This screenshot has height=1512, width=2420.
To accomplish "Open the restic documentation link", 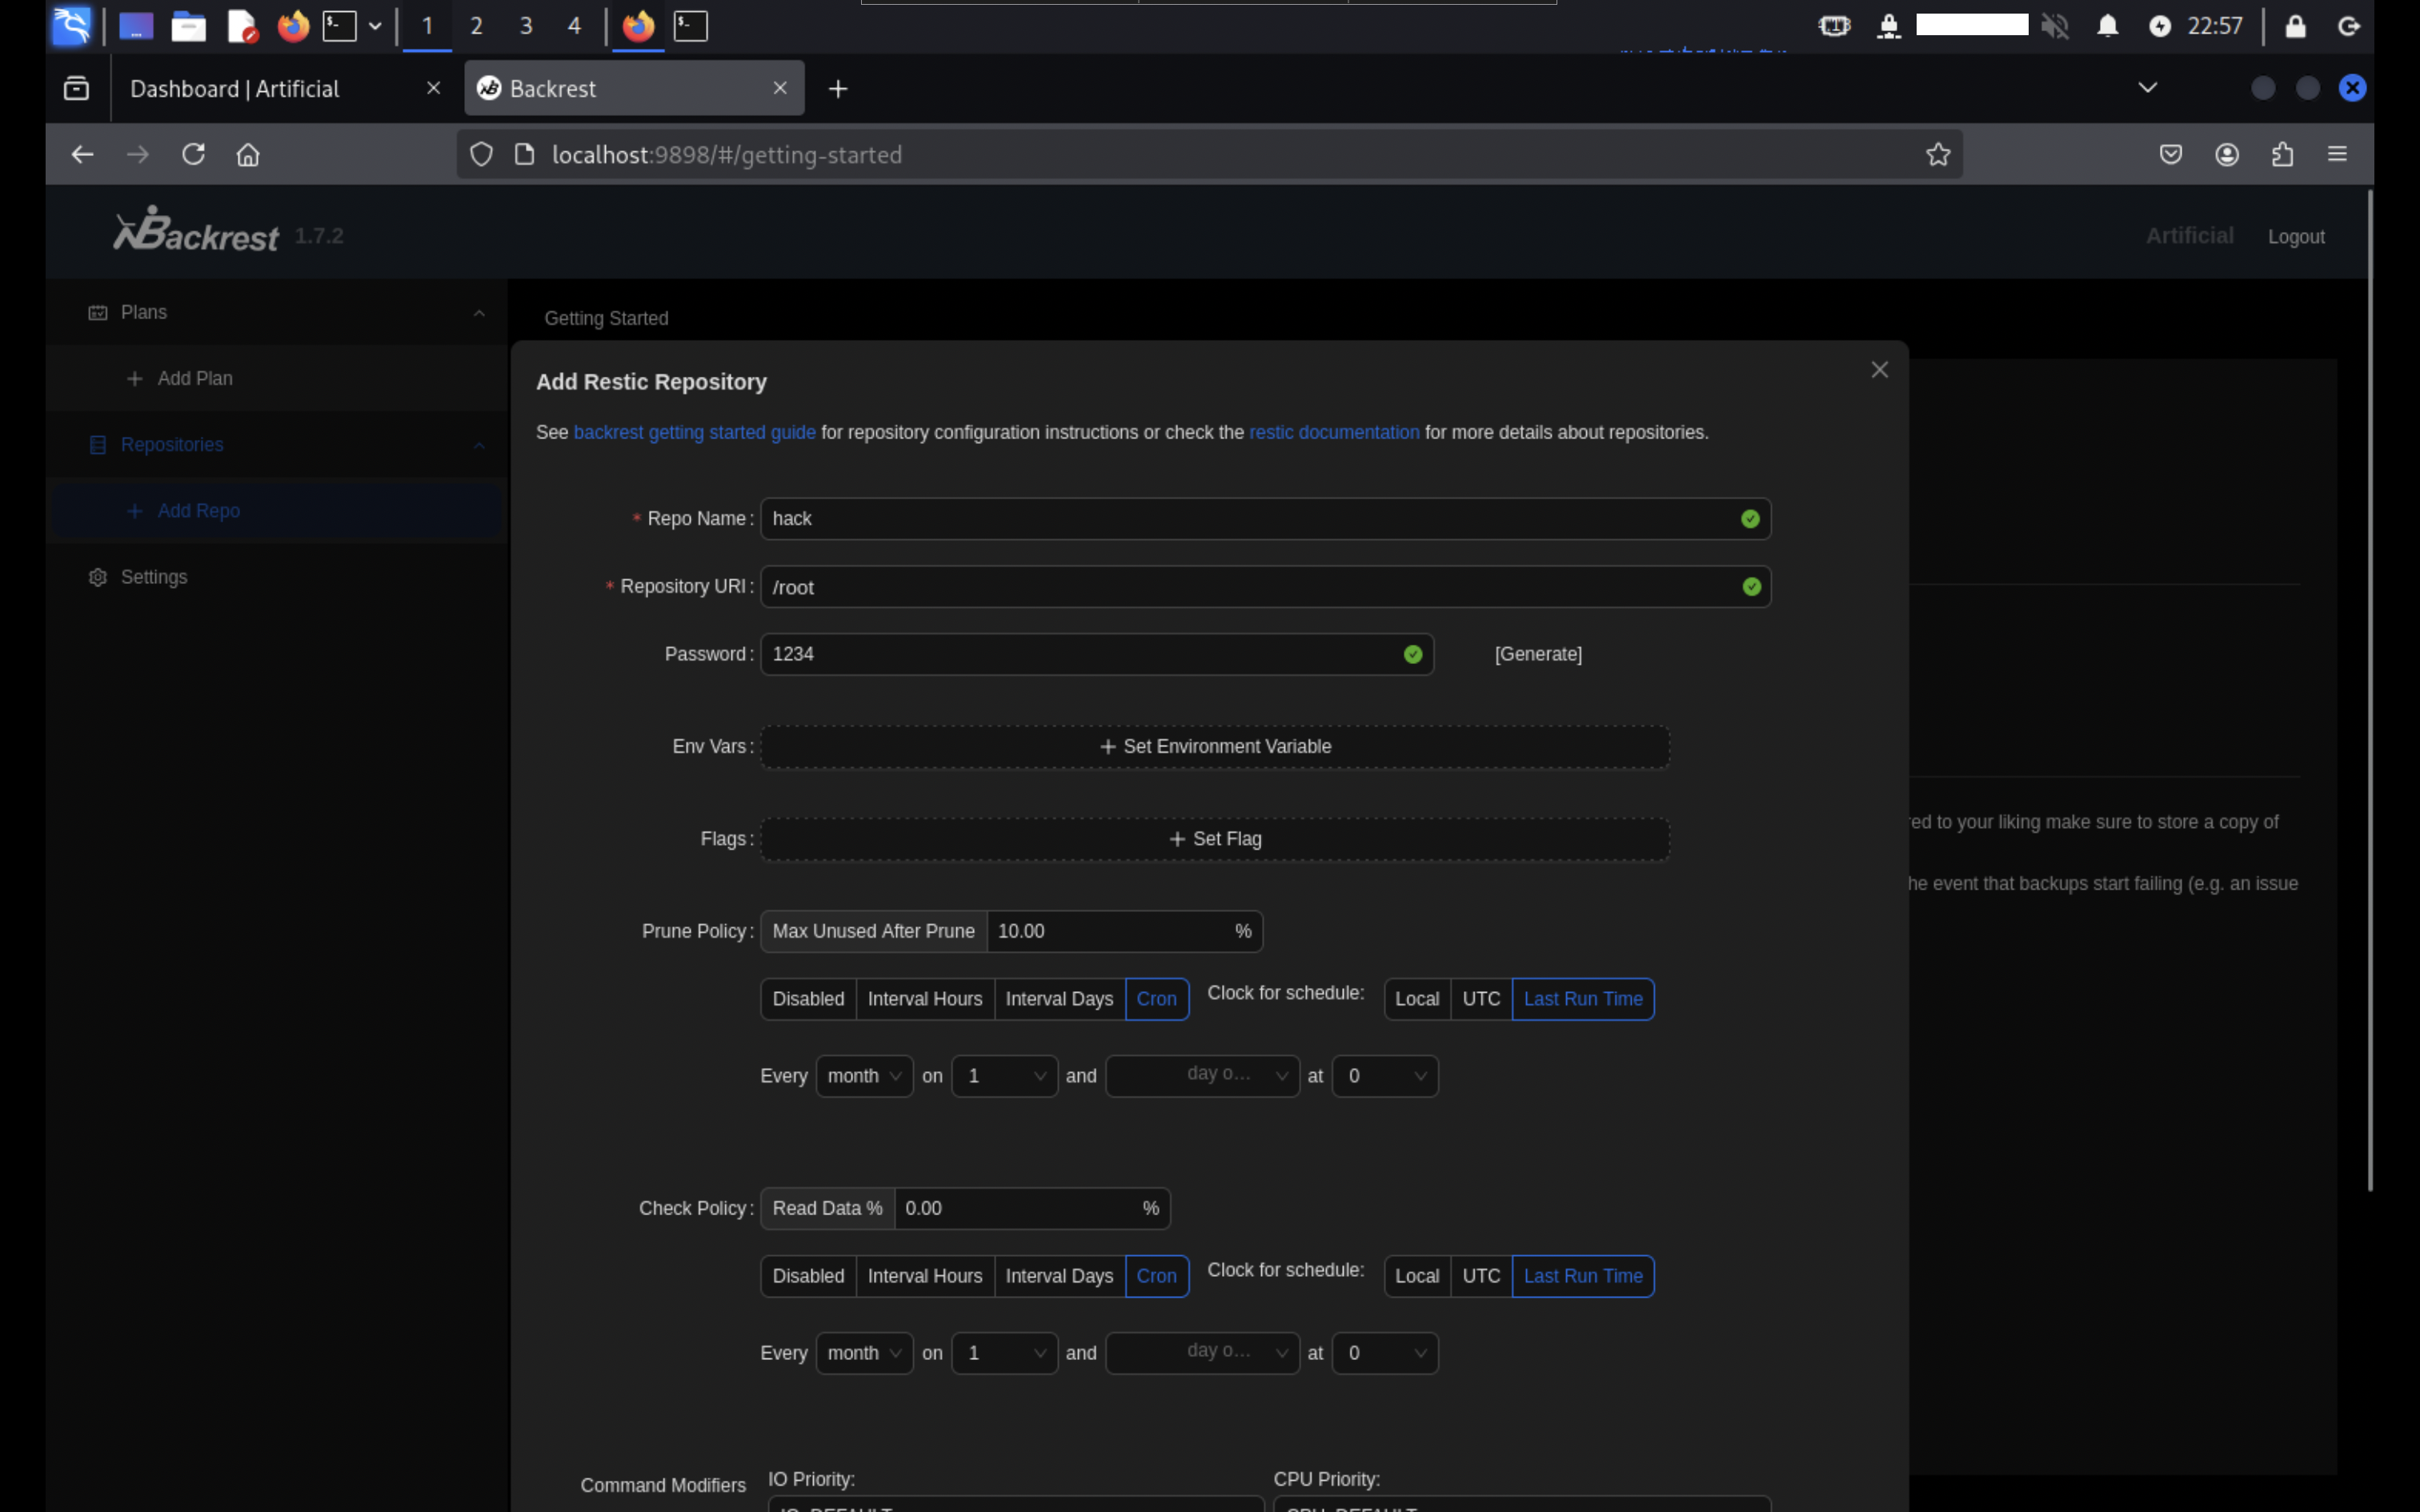I will (1333, 432).
